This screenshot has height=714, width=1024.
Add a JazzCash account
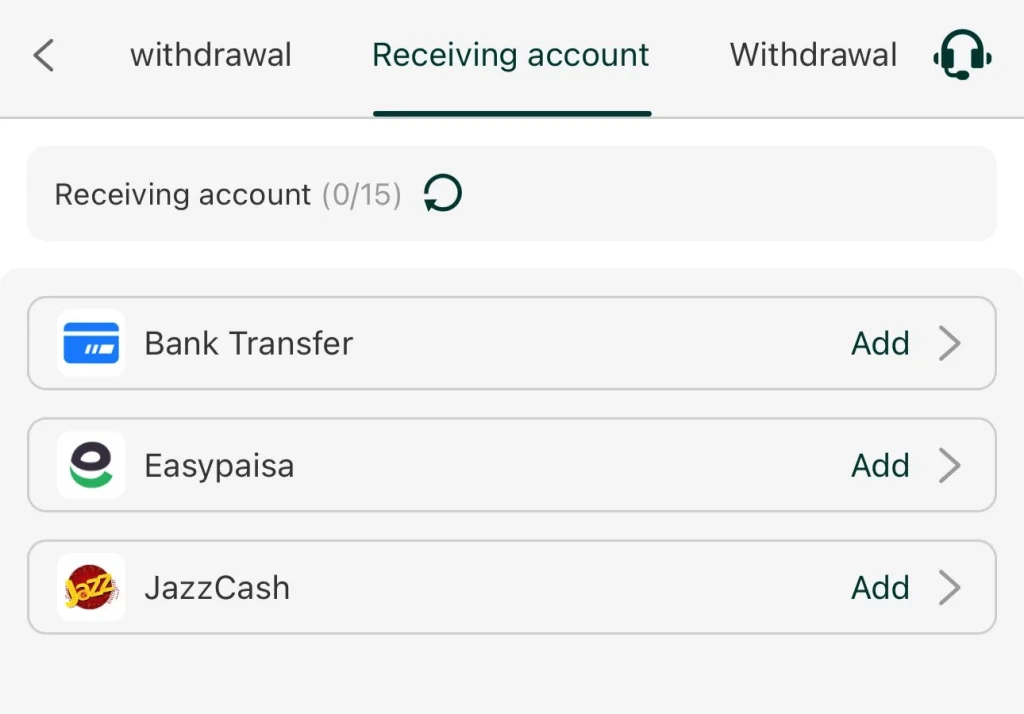pyautogui.click(x=880, y=588)
